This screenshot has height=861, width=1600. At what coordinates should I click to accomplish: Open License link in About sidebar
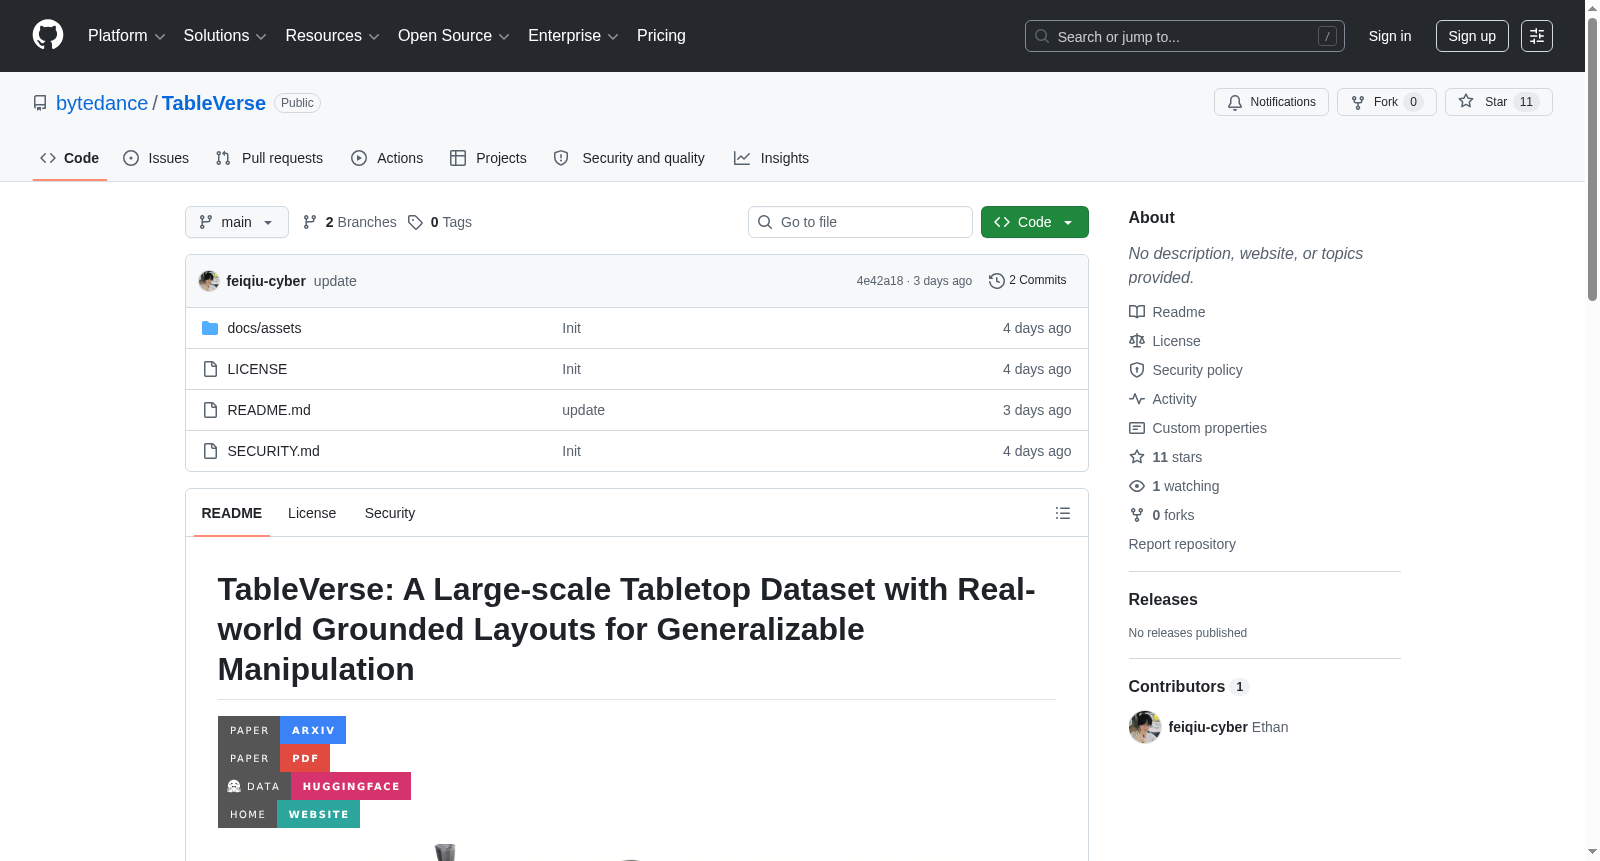click(1165, 341)
